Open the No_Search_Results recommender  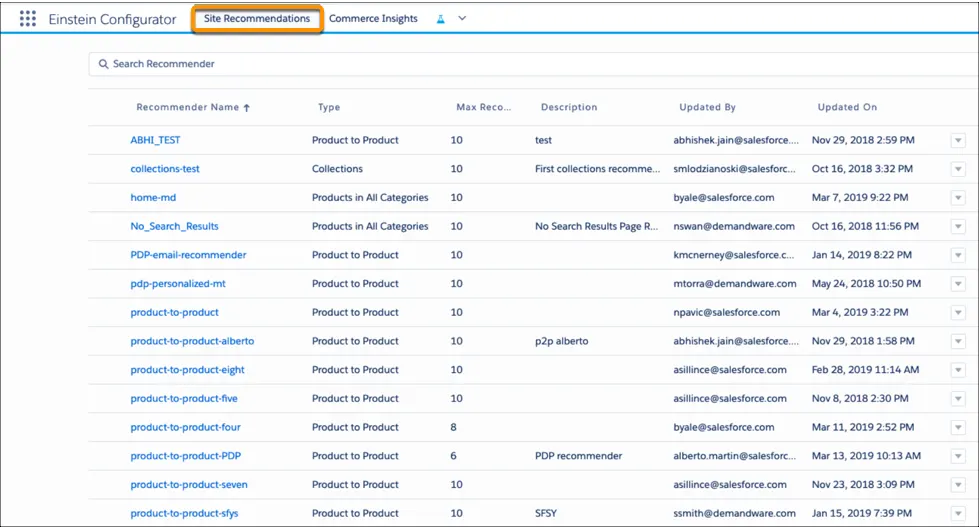[174, 226]
